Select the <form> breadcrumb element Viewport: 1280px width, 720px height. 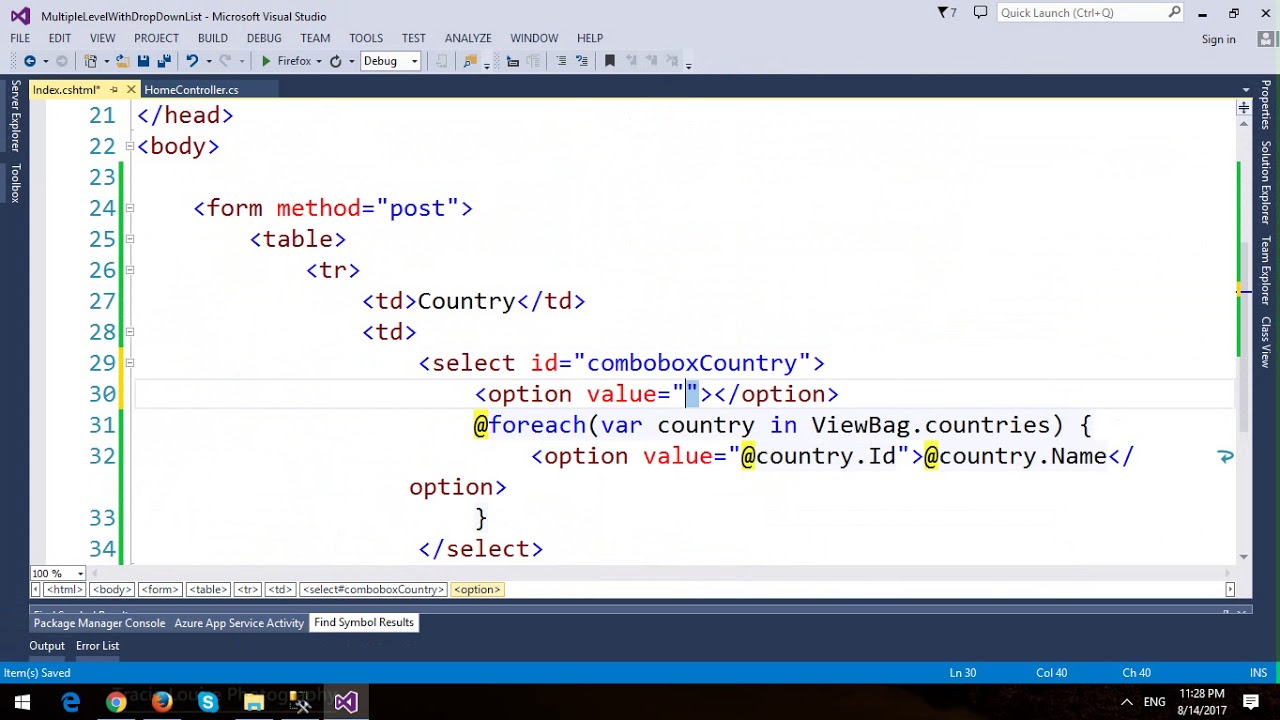click(x=159, y=590)
